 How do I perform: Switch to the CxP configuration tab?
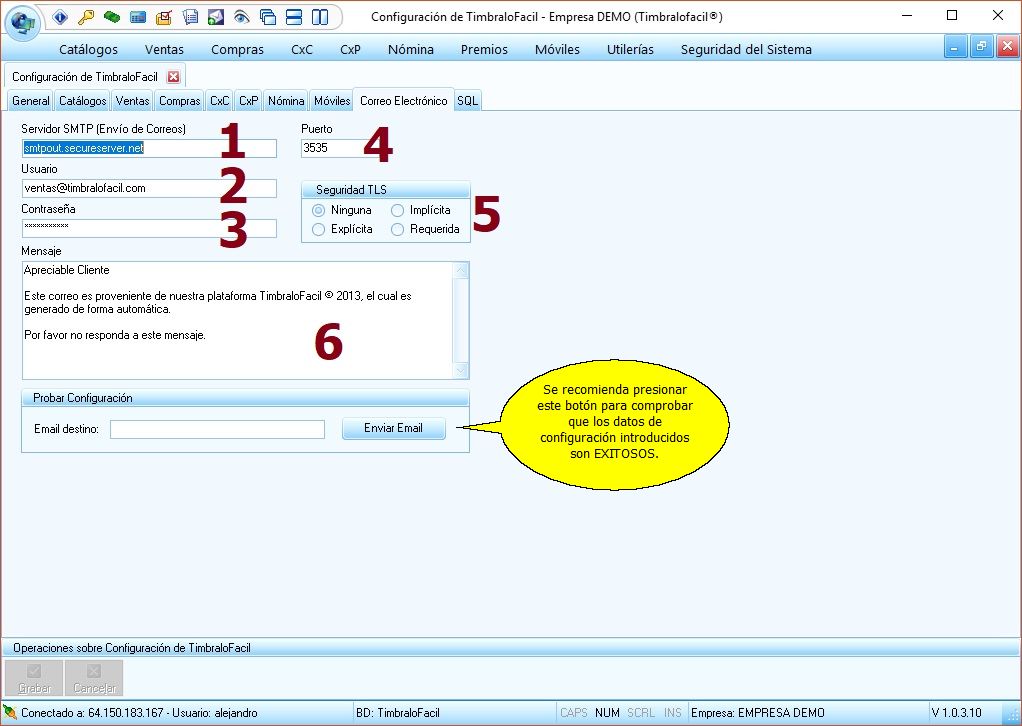click(x=249, y=101)
